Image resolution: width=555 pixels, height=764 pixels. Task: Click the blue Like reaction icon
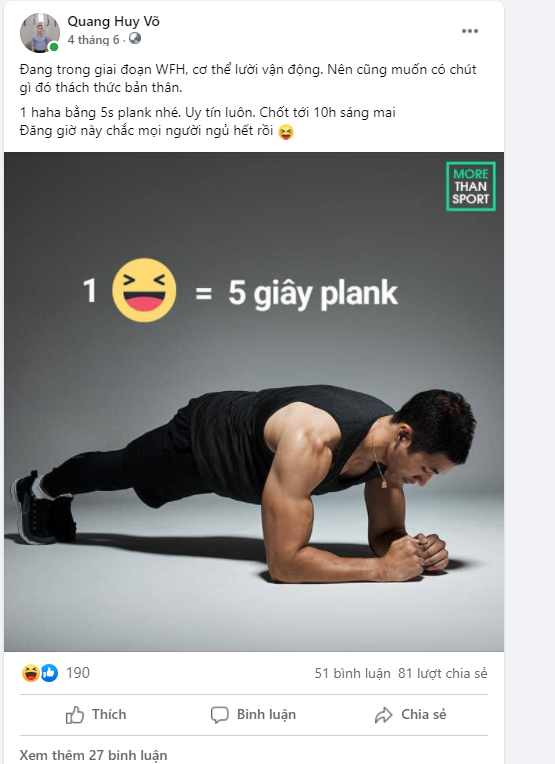(x=49, y=673)
